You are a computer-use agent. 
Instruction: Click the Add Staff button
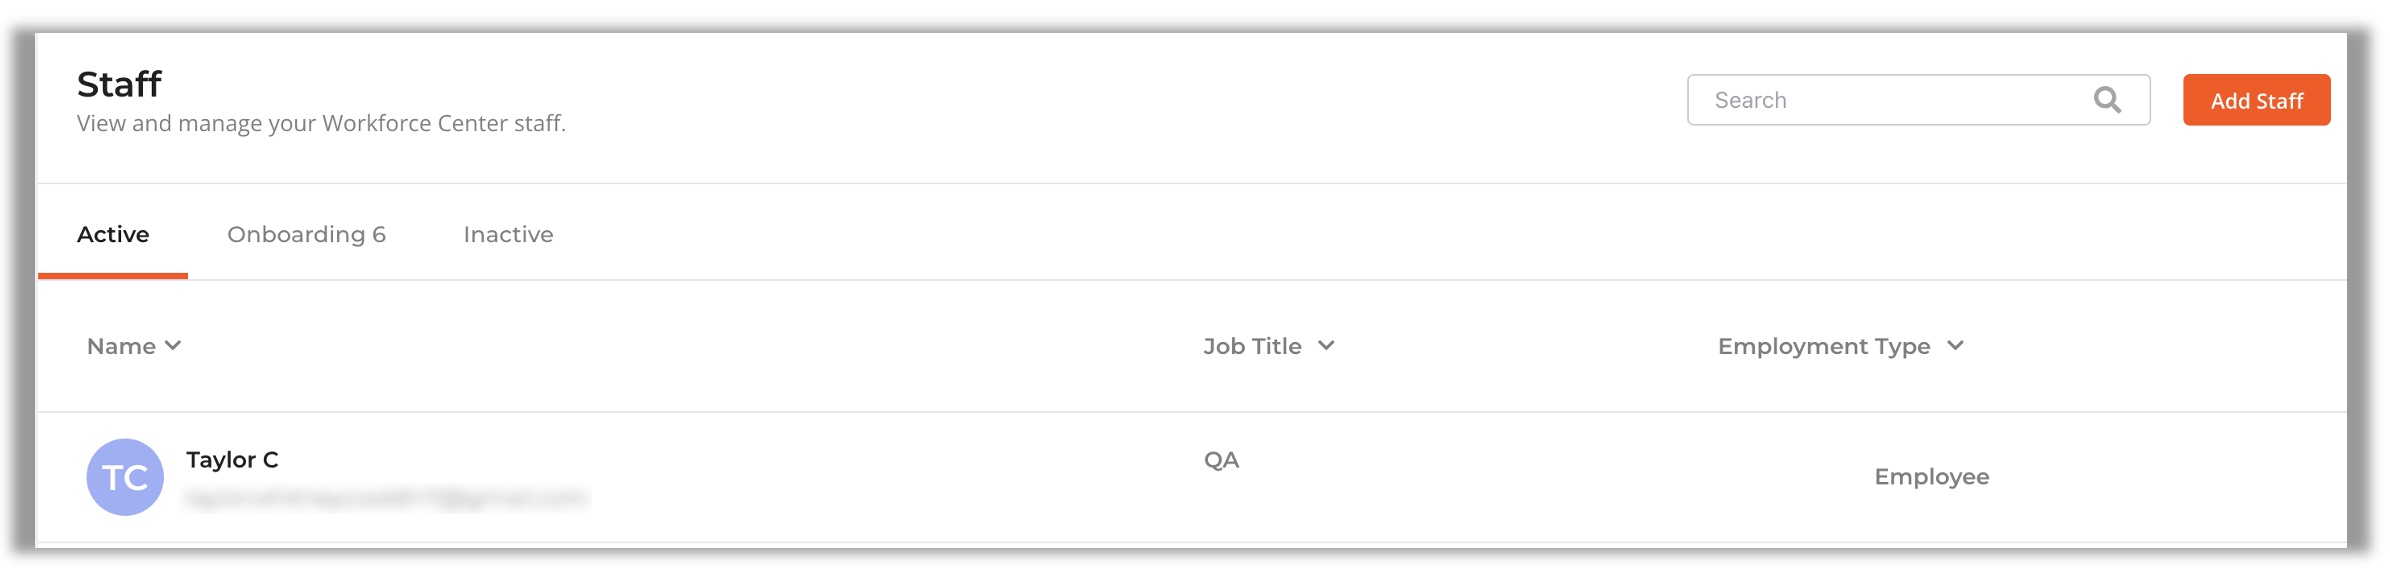pyautogui.click(x=2256, y=100)
